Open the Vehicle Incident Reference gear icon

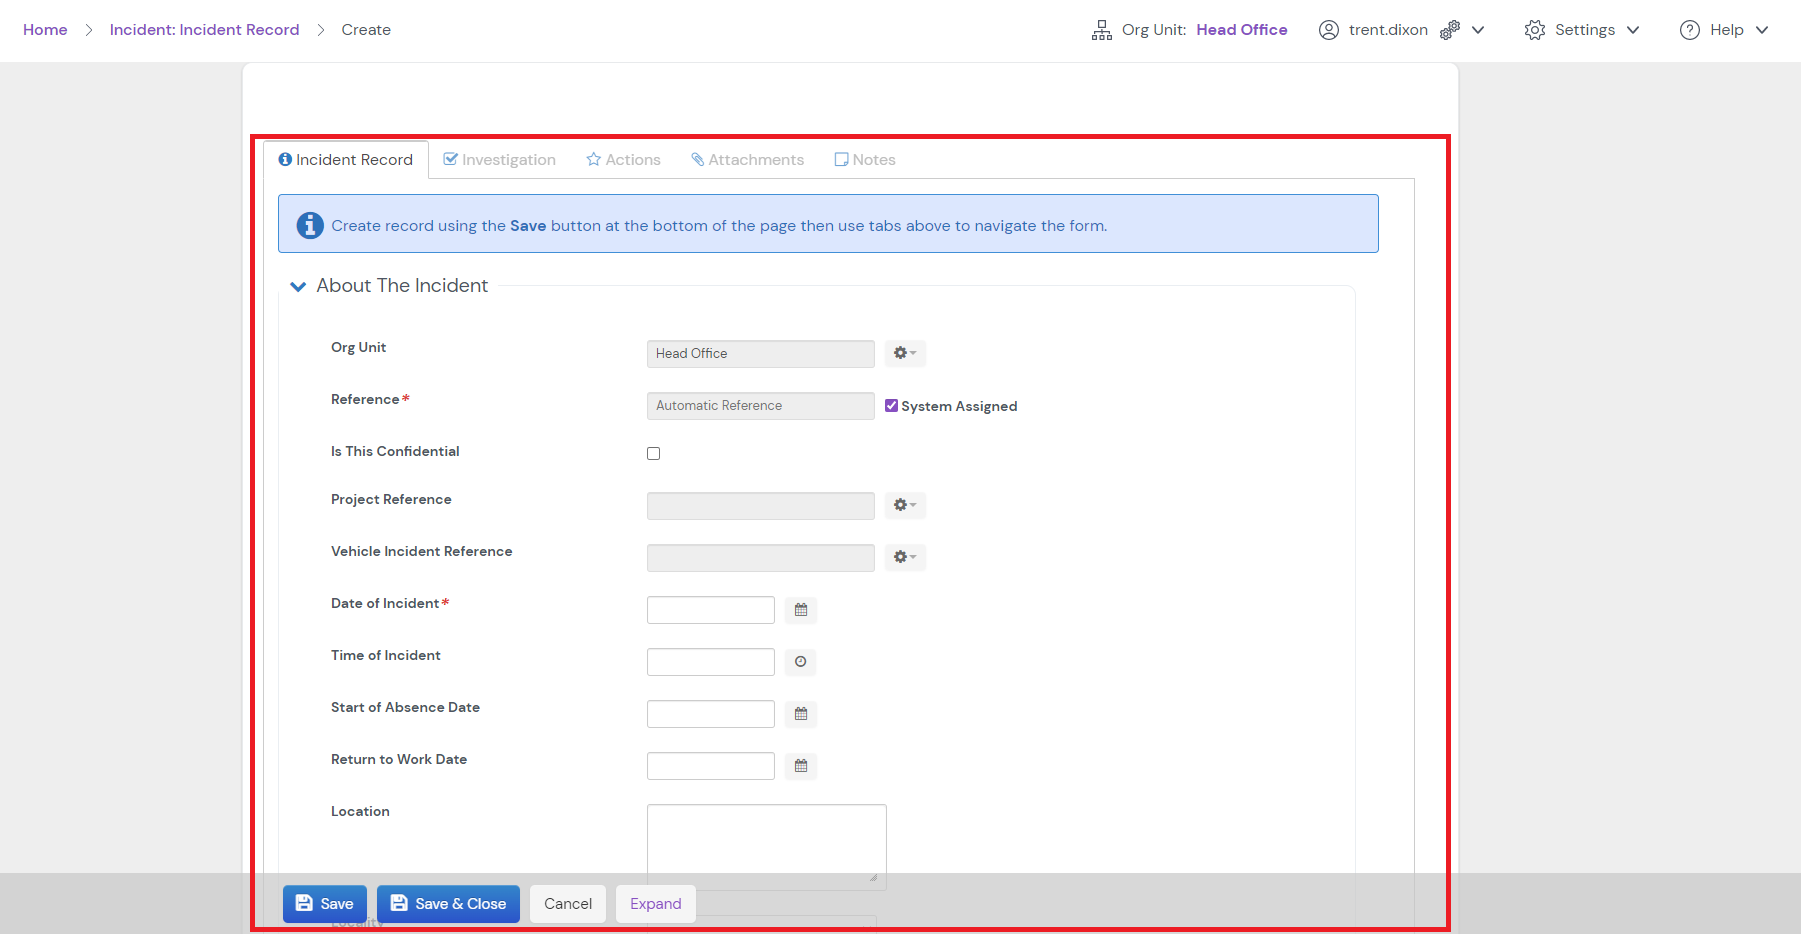click(x=904, y=557)
